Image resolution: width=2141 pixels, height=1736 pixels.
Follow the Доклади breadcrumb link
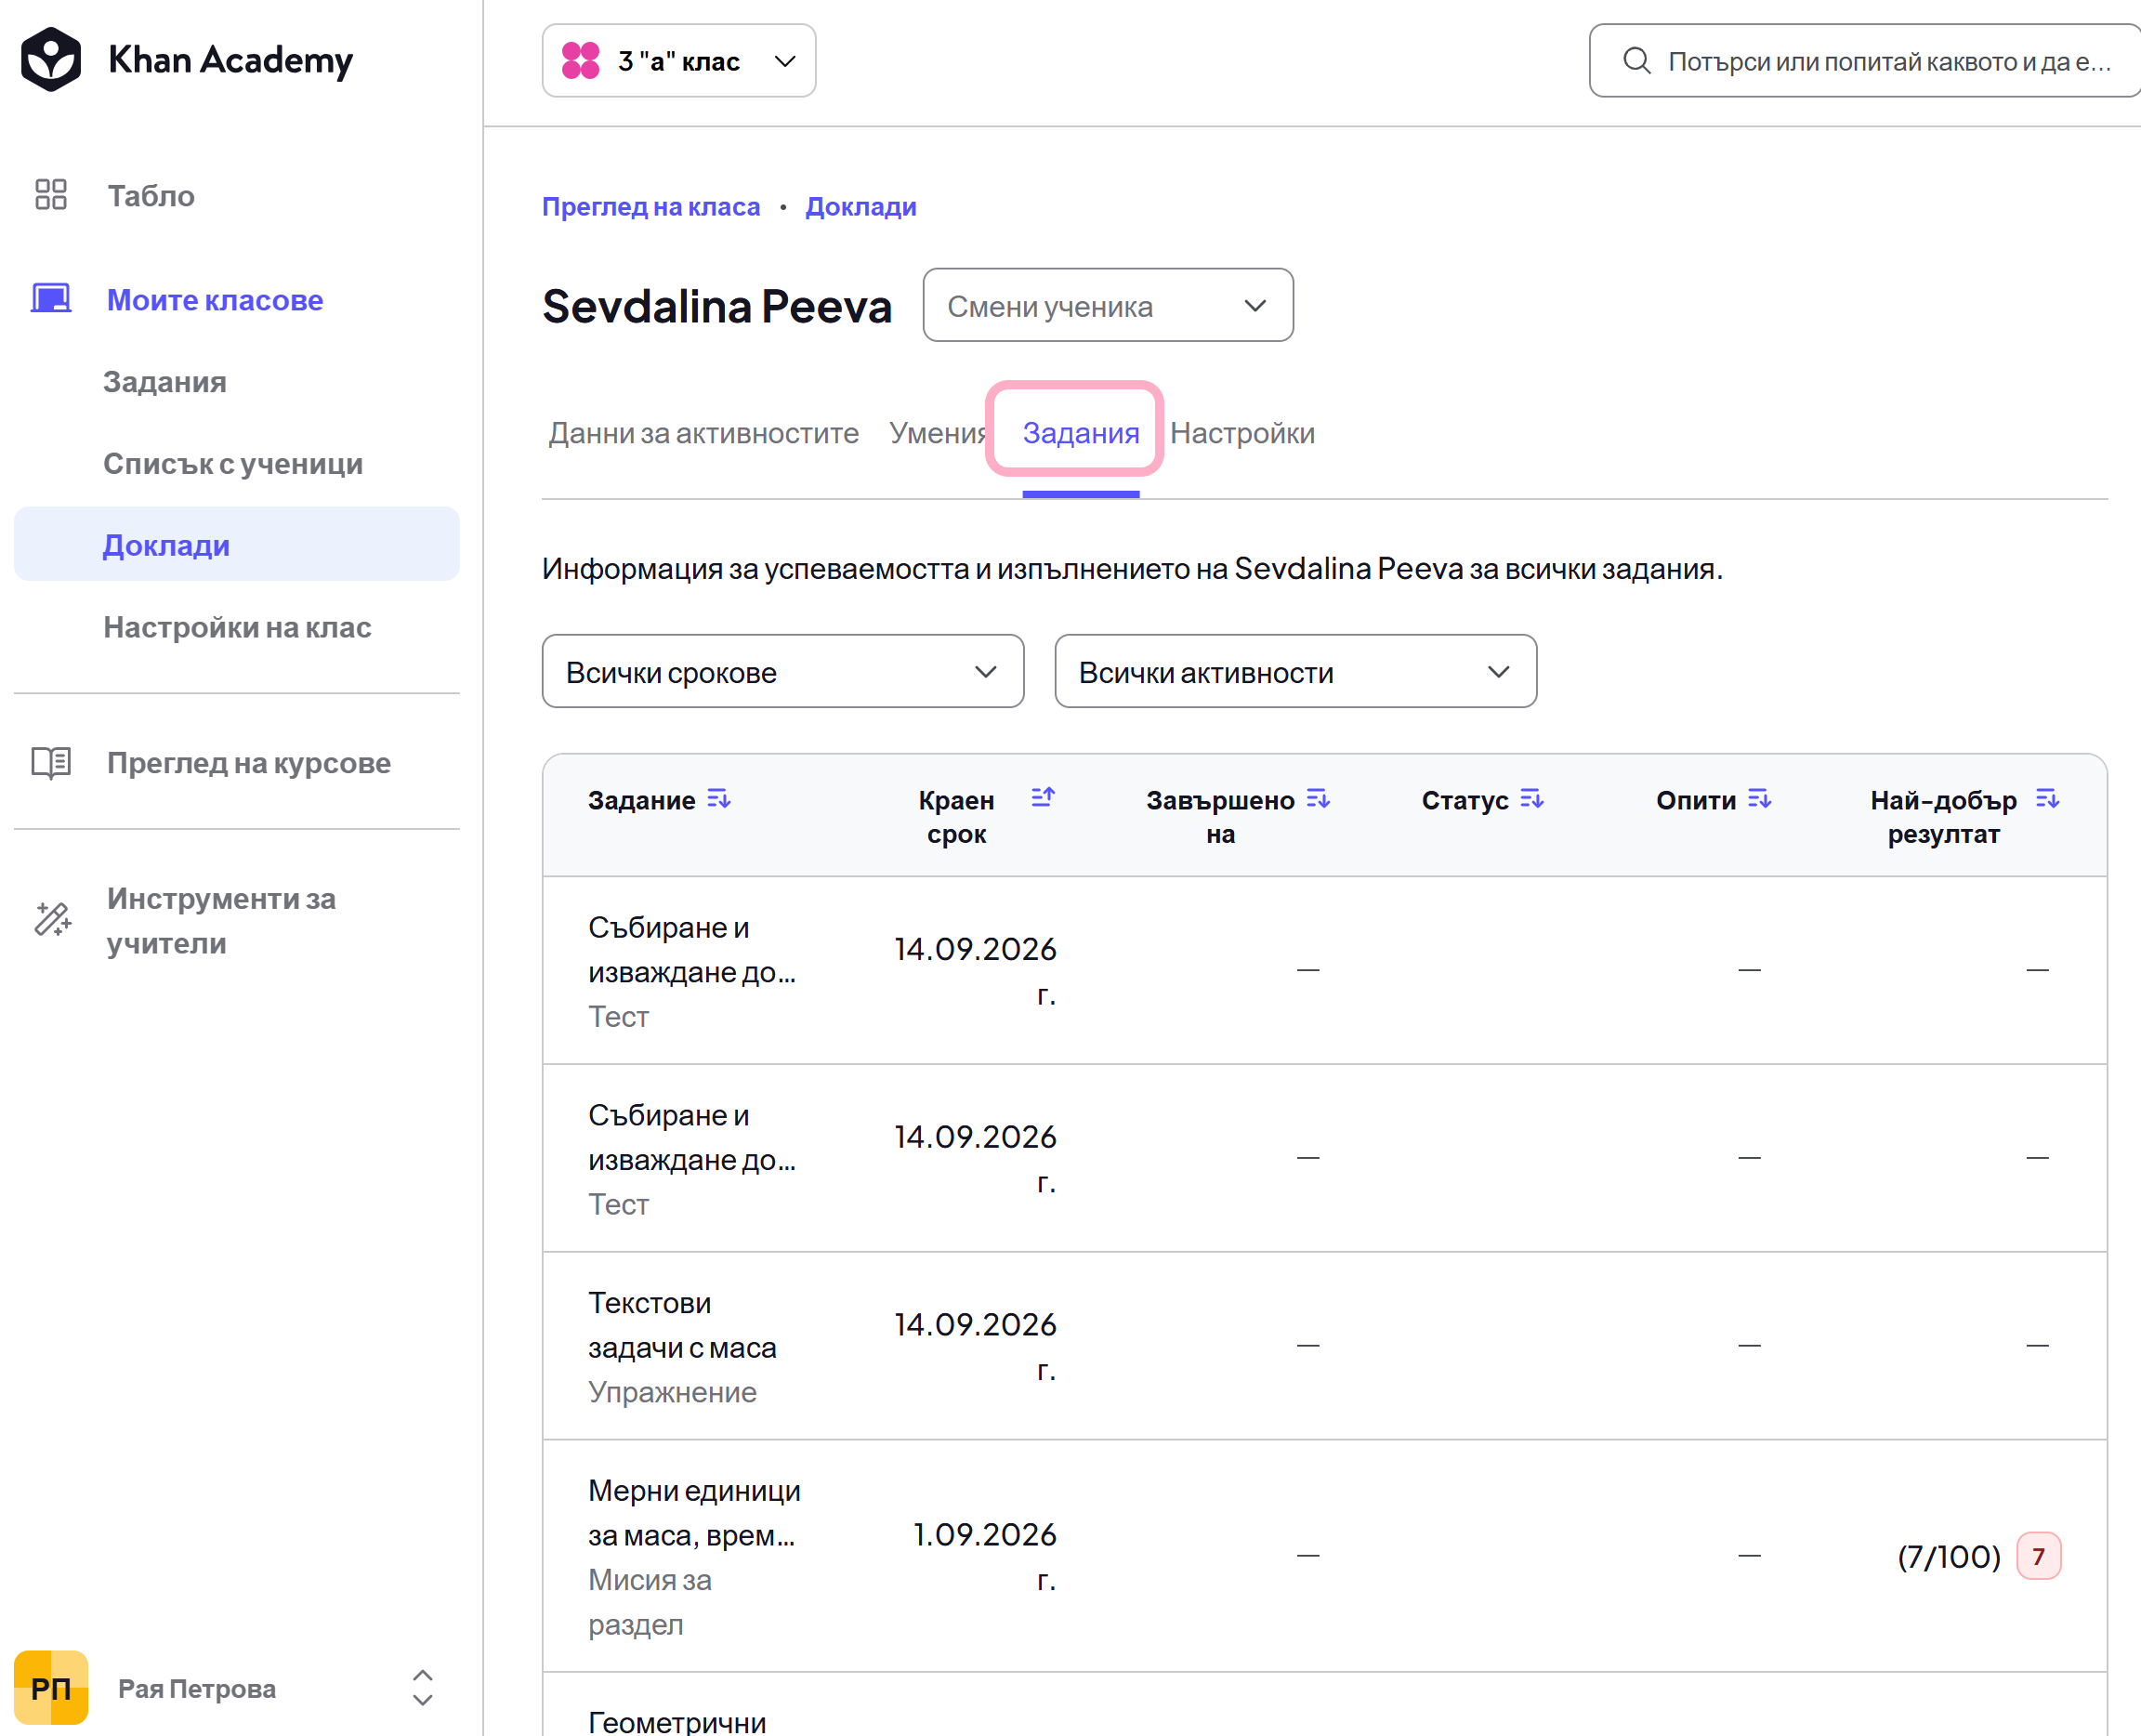point(861,207)
